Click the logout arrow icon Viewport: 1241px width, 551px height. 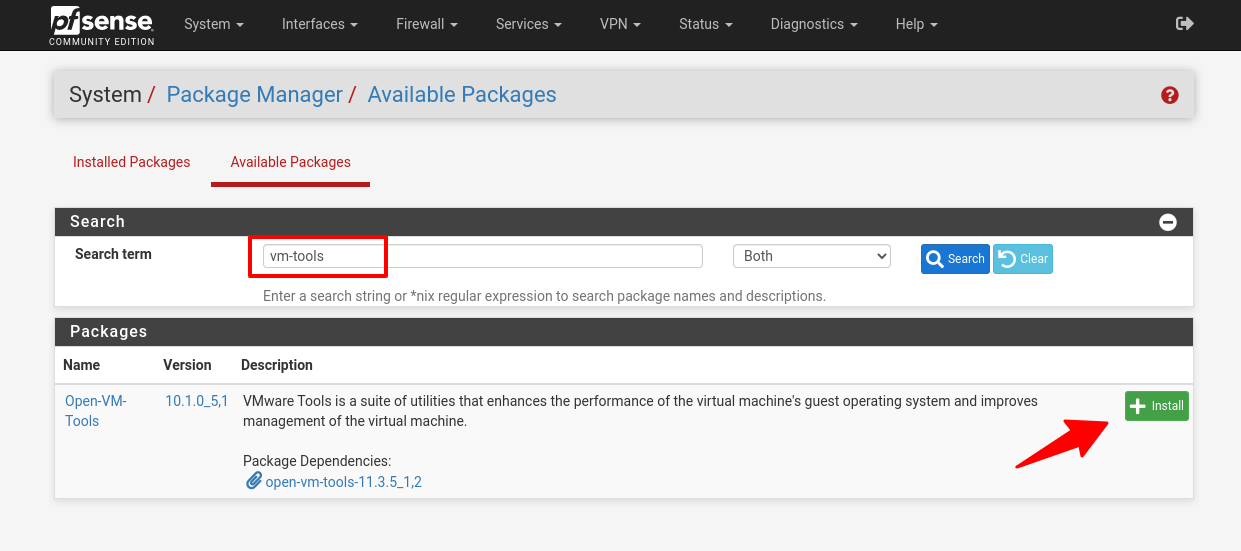point(1185,23)
